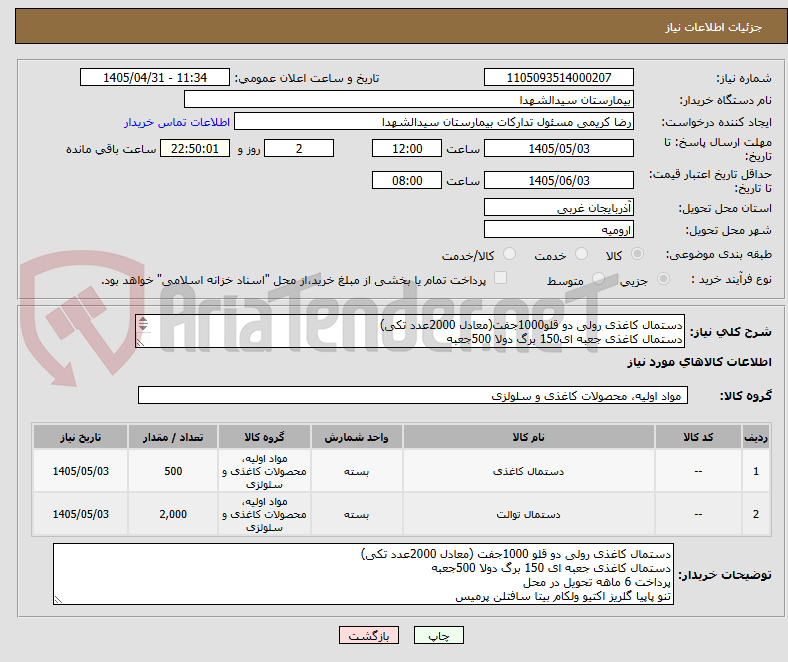Click the row number 2 cell
Screen dimensions: 788x662
click(756, 514)
